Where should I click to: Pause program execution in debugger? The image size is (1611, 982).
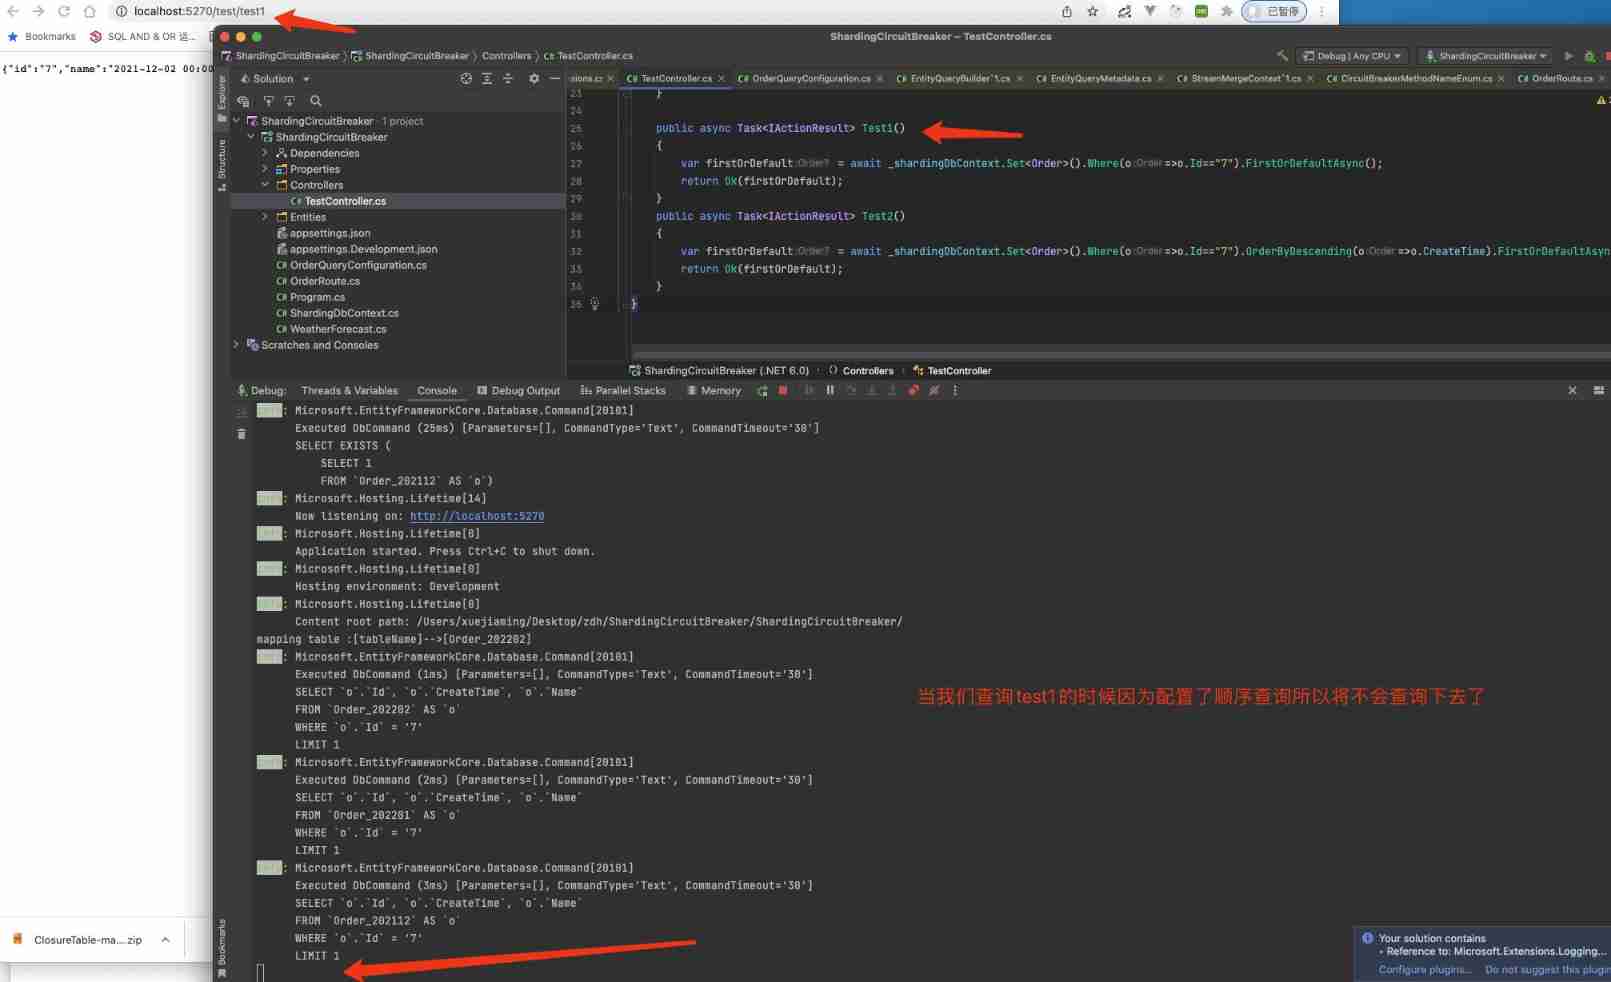click(x=830, y=391)
